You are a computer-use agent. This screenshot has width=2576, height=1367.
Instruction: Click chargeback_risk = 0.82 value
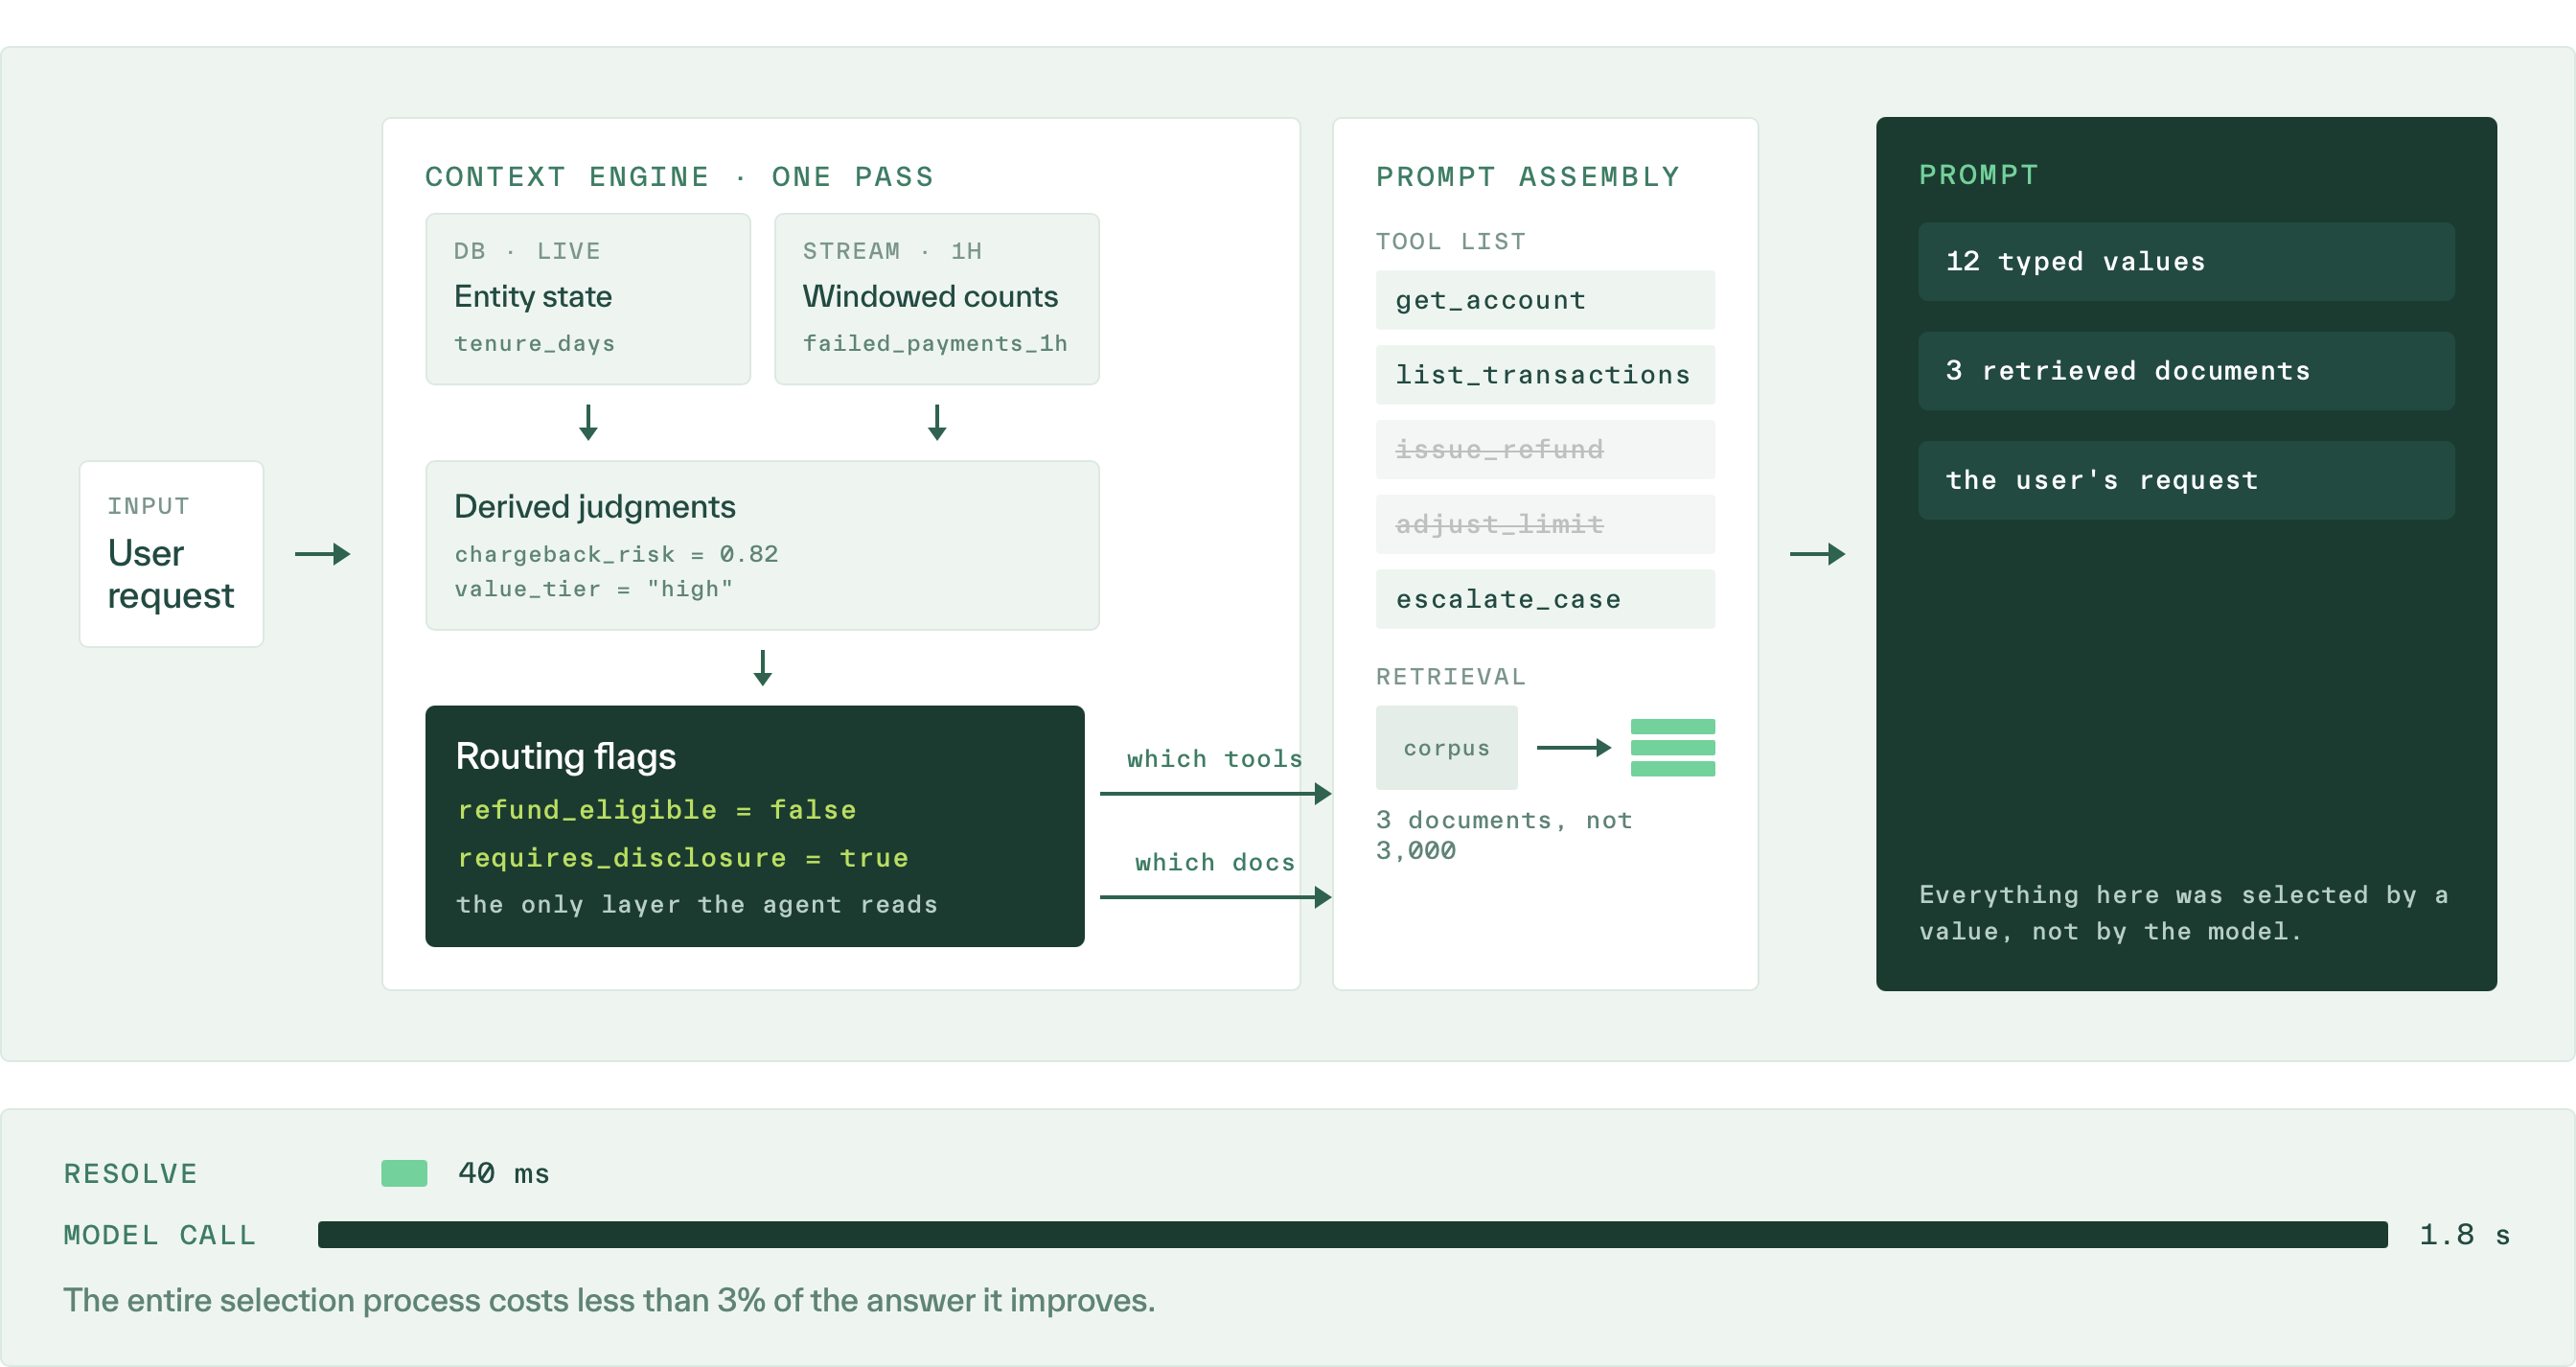(x=616, y=554)
